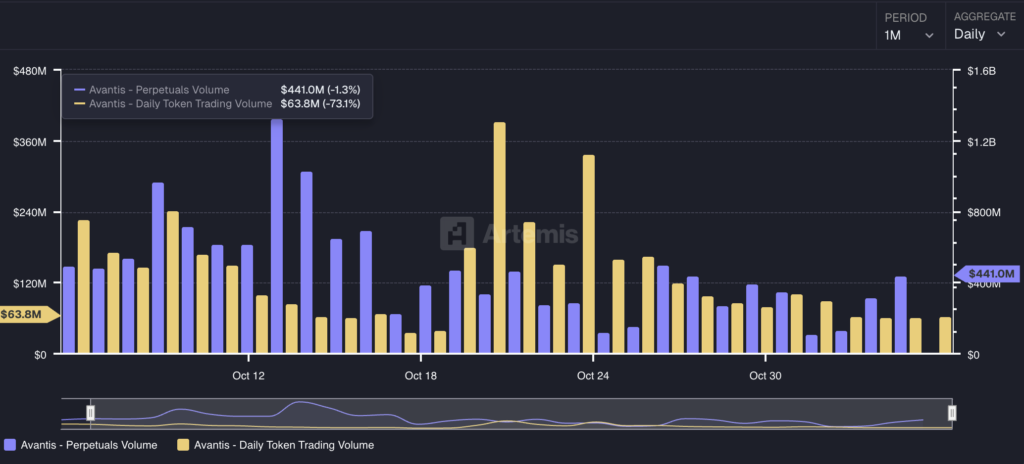1024x464 pixels.
Task: Select the Oct 24 x-axis date label
Action: click(593, 376)
